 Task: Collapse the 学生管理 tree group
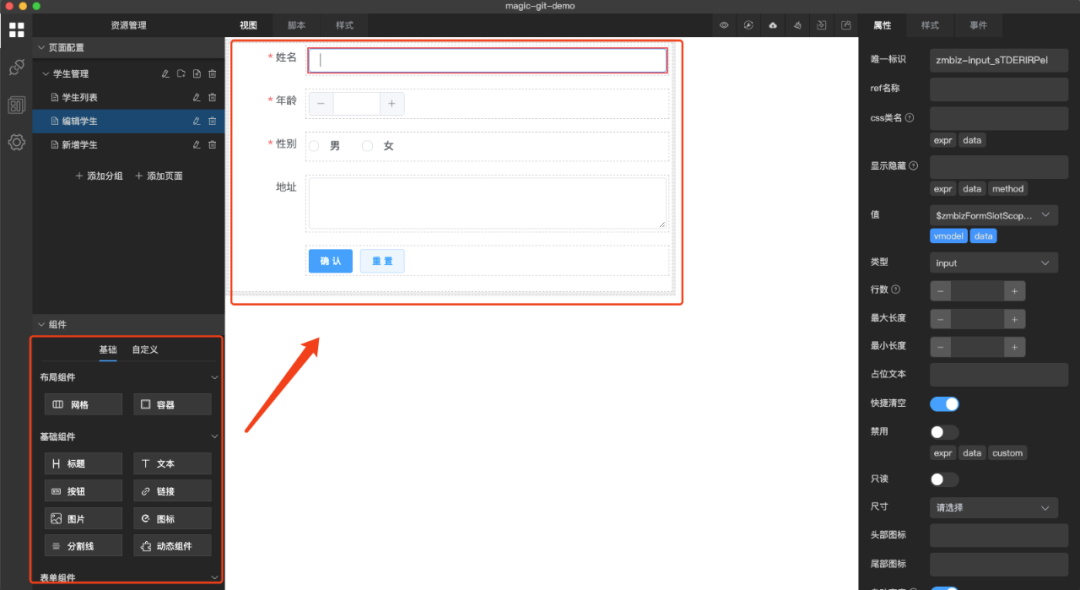click(x=46, y=74)
